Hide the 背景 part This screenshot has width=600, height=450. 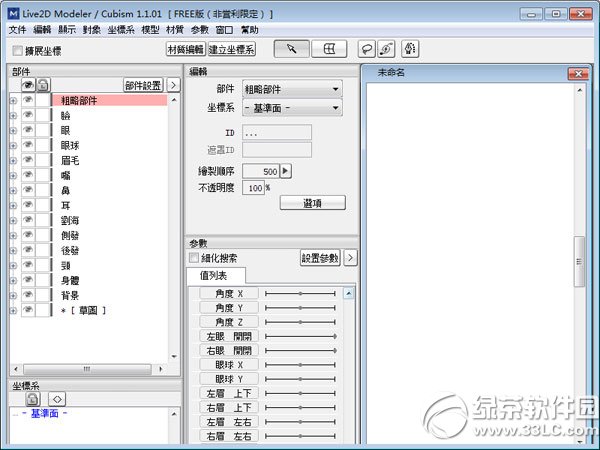(x=28, y=295)
